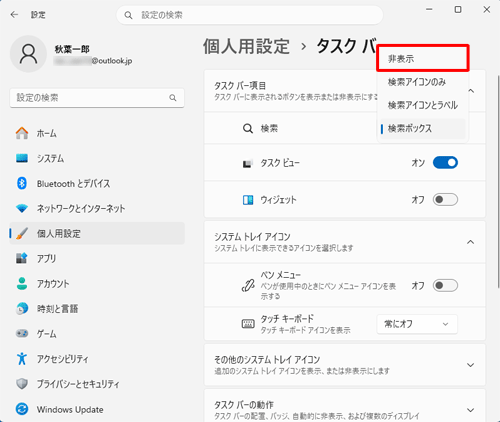
Task: Click the Windows Update sync icon
Action: pyautogui.click(x=22, y=409)
